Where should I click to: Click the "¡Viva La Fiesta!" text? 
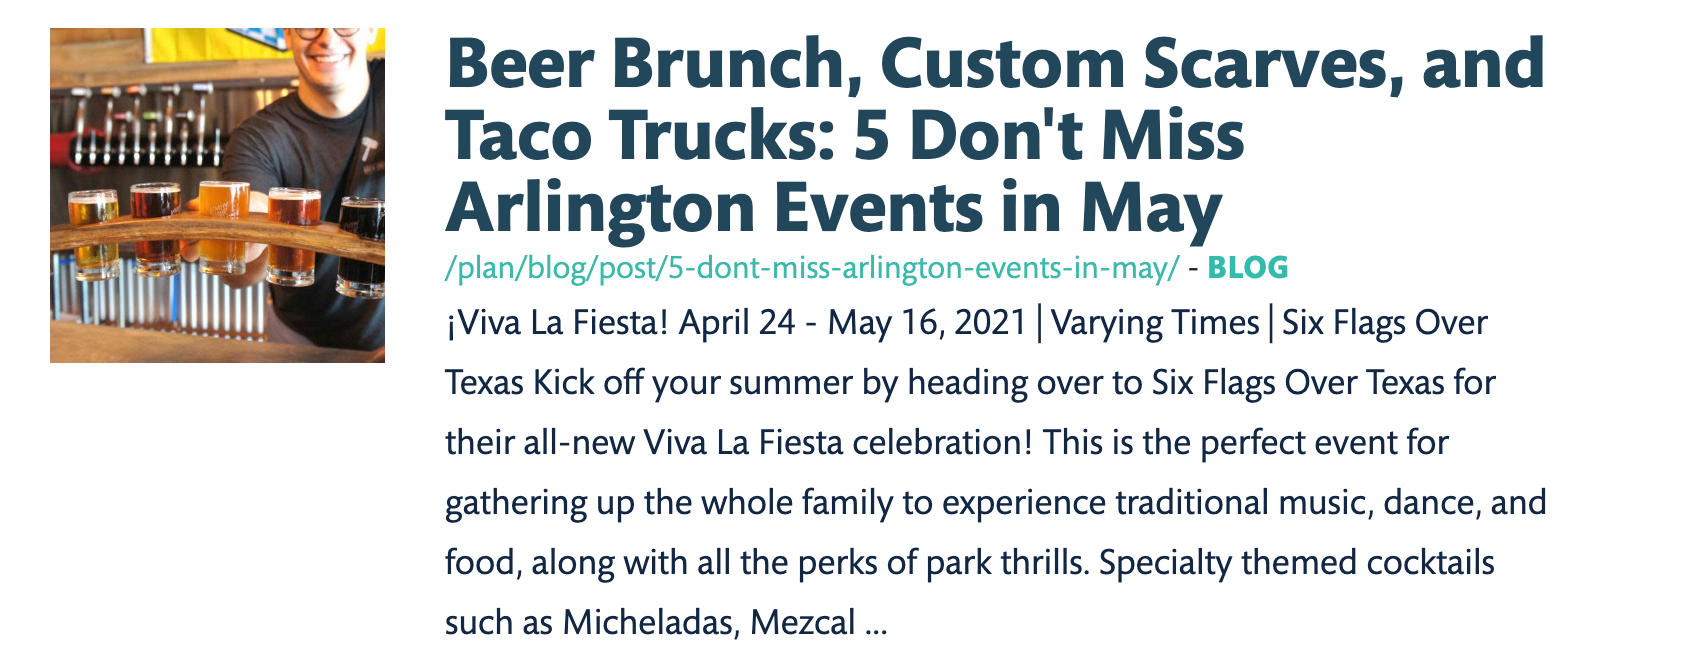(556, 323)
